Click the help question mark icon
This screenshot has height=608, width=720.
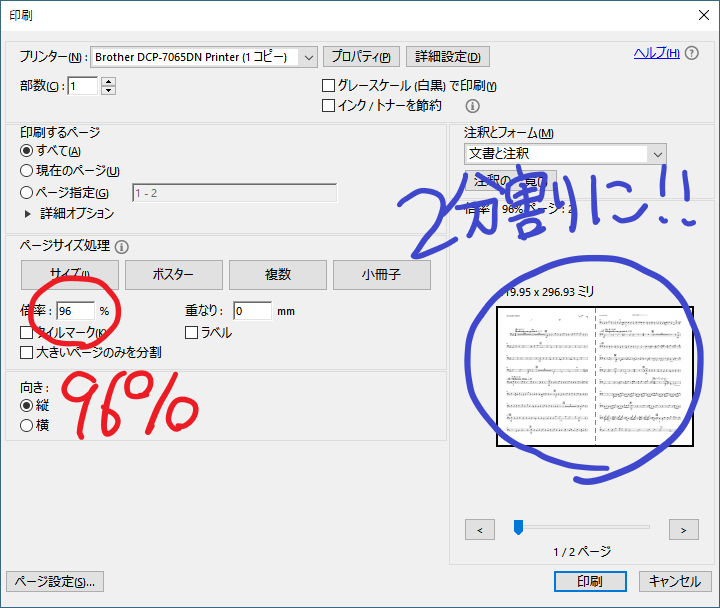692,53
